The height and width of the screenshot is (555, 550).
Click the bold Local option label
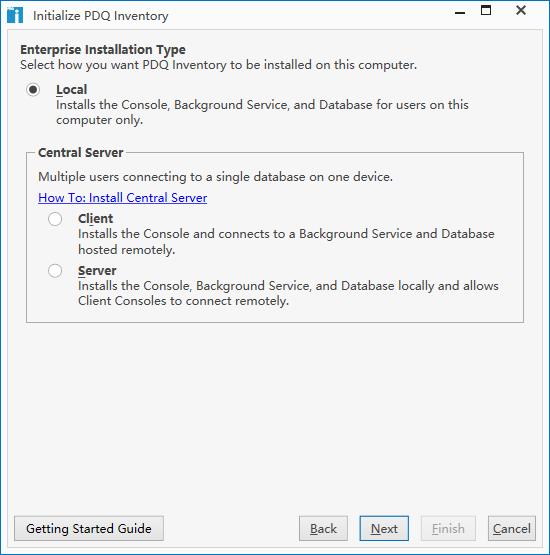[71, 90]
